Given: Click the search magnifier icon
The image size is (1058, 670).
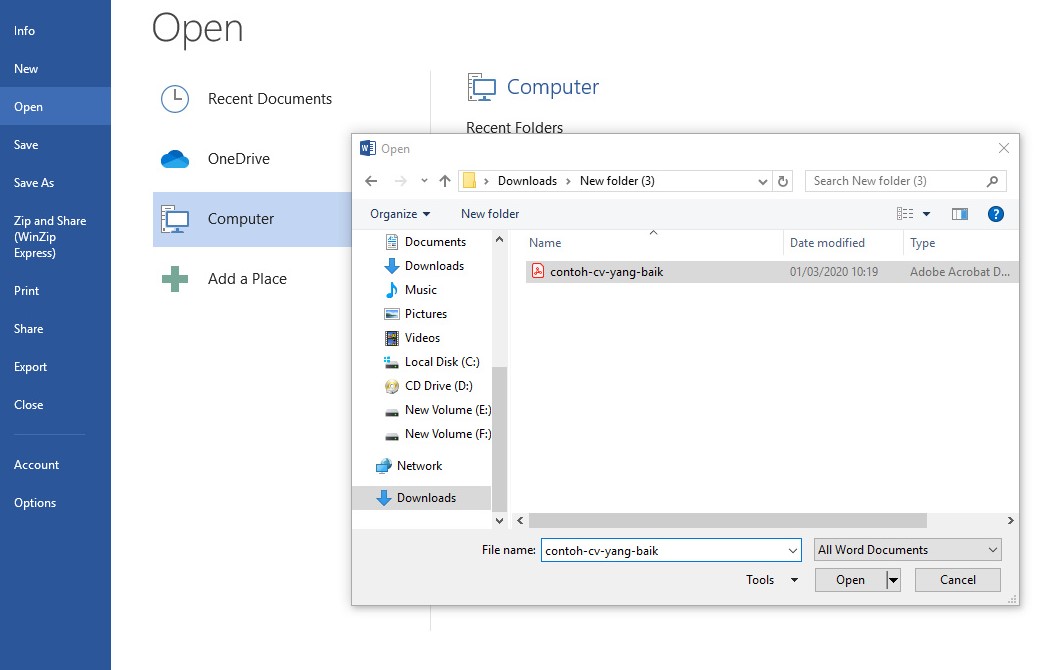Looking at the screenshot, I should coord(993,181).
